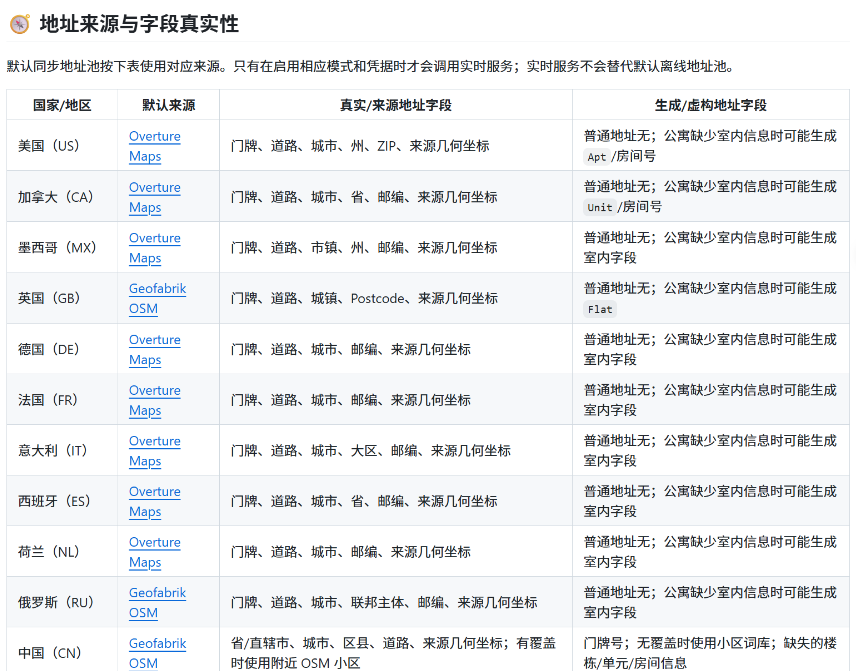
Task: Click the cell with 大区、邮编
Action: tap(396, 450)
